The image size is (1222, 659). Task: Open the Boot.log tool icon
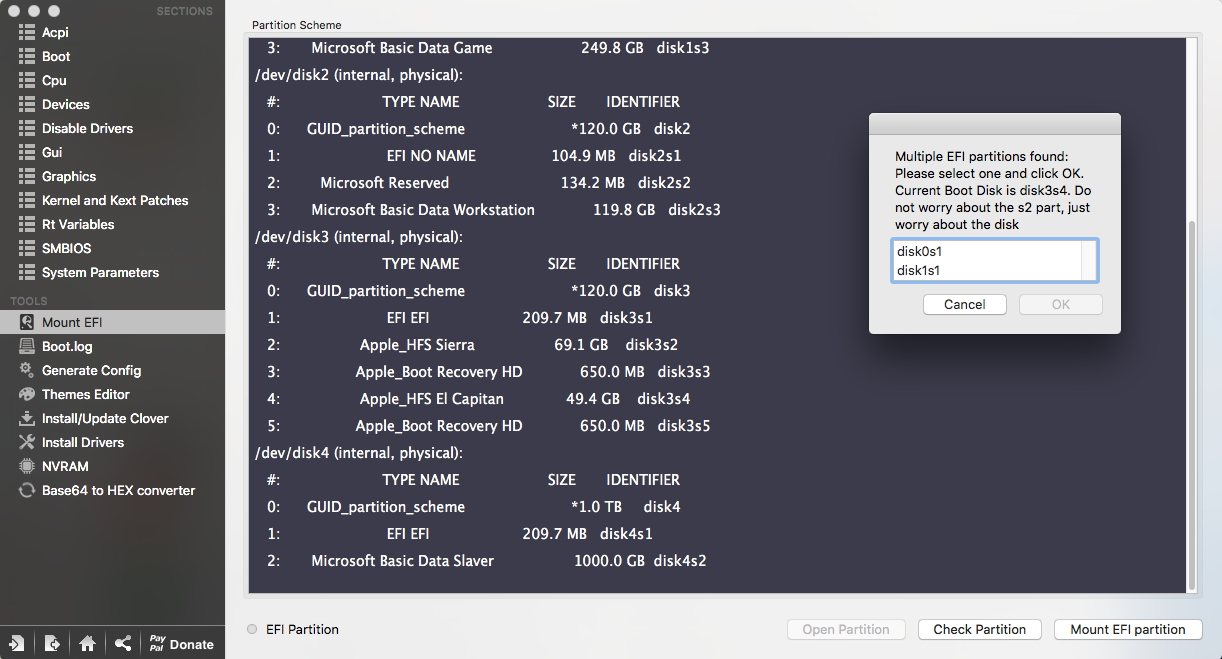(27, 346)
